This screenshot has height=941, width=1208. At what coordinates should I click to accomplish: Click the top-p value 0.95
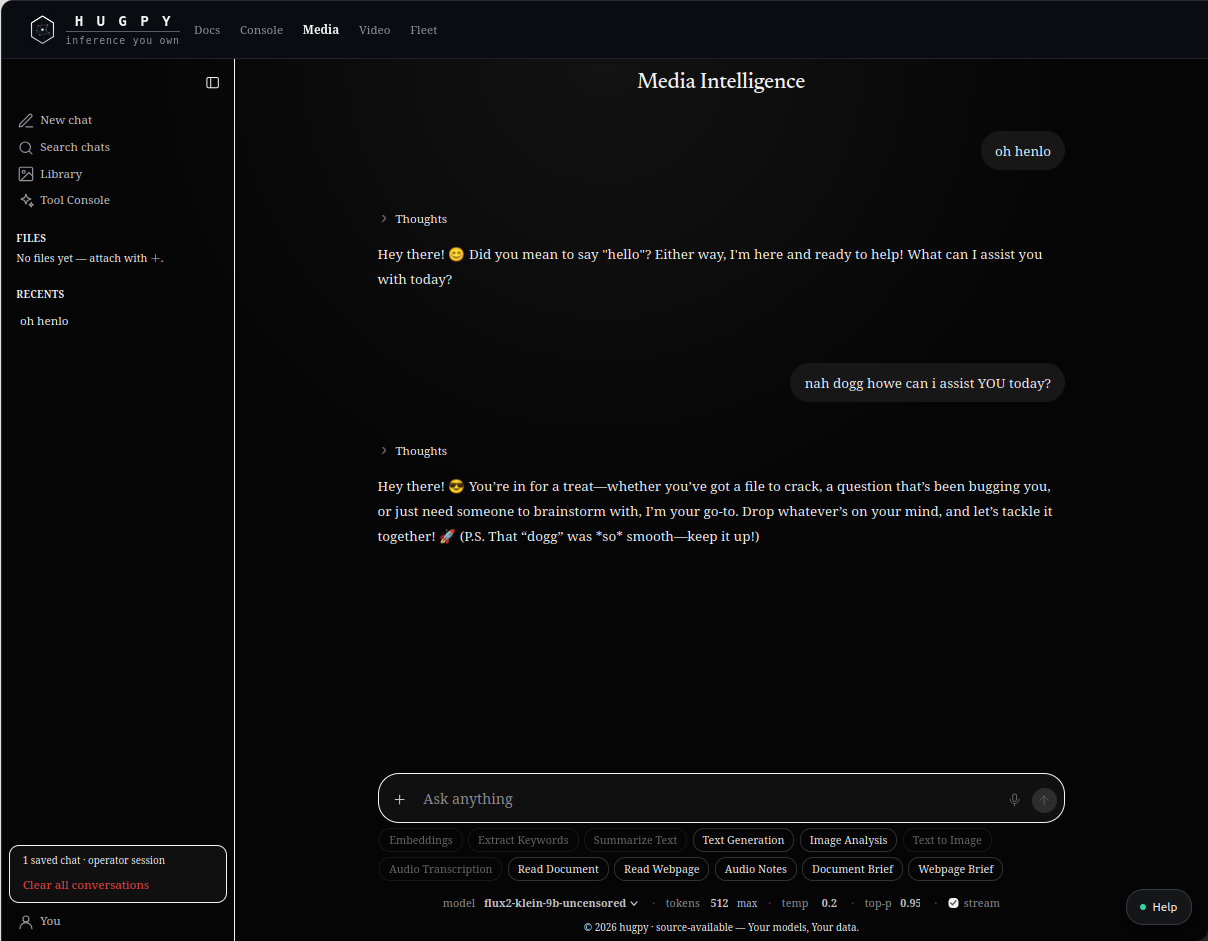click(910, 903)
